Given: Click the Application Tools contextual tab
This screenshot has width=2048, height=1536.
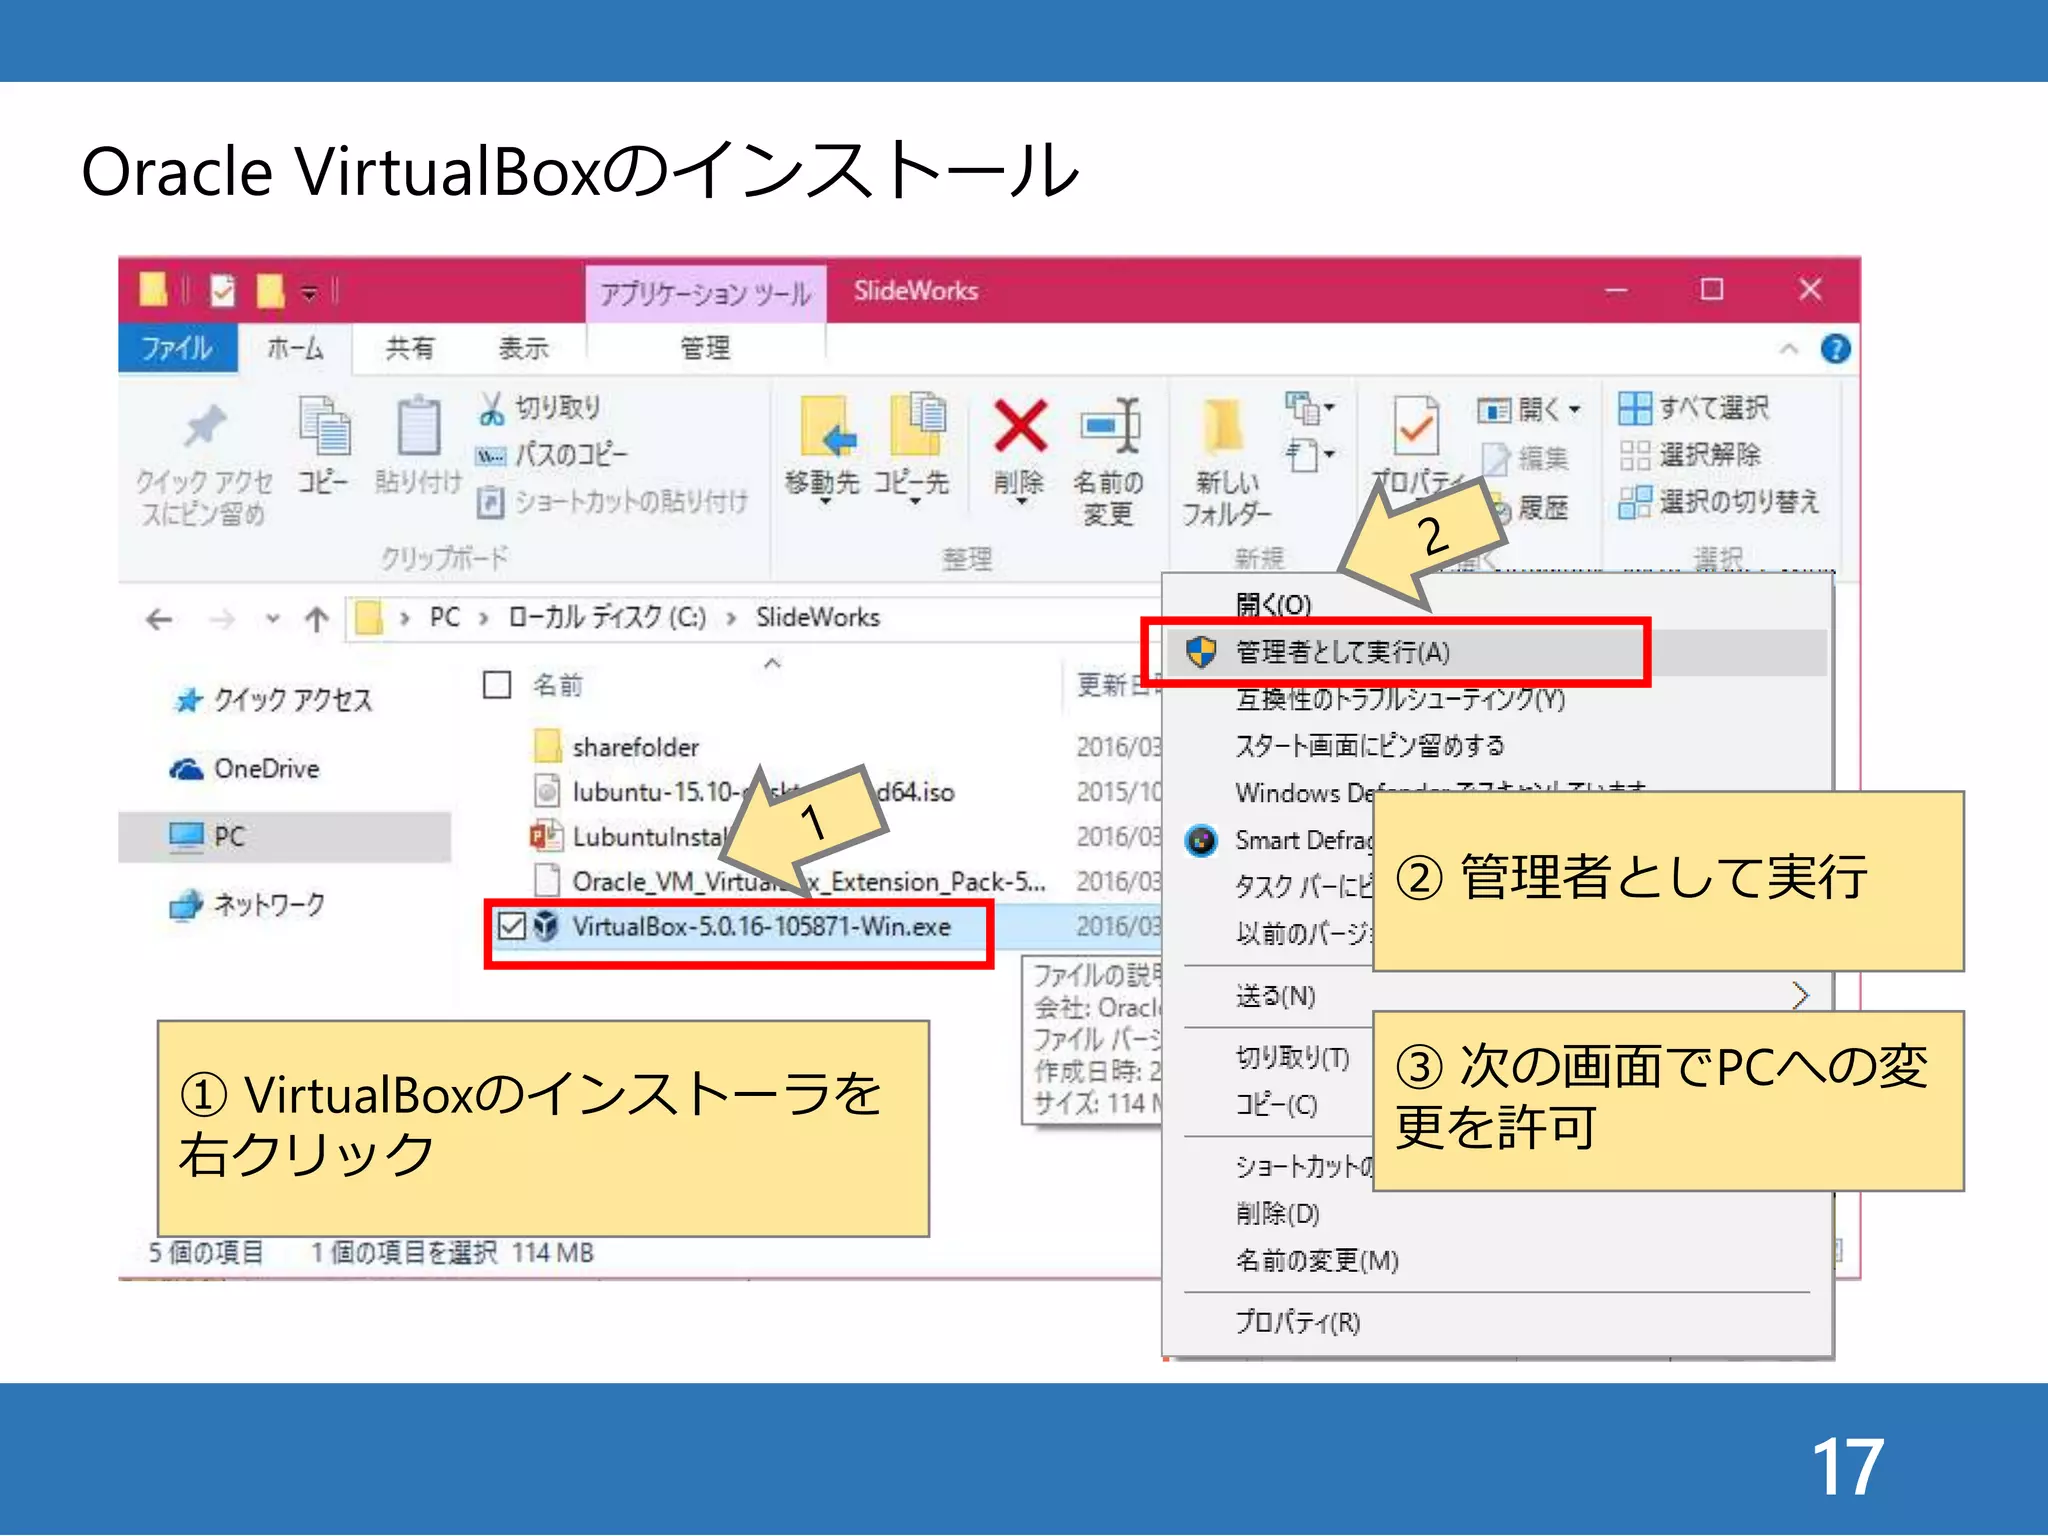Looking at the screenshot, I should 705,293.
